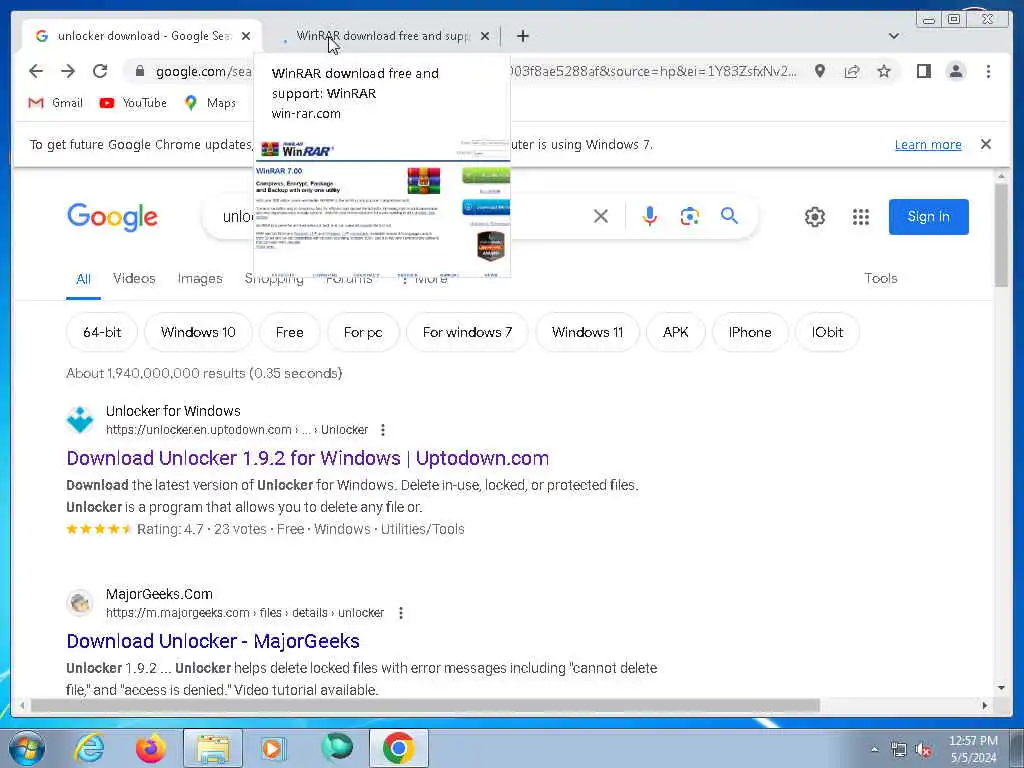Open options dots for MajorGeeks result

pyautogui.click(x=401, y=613)
